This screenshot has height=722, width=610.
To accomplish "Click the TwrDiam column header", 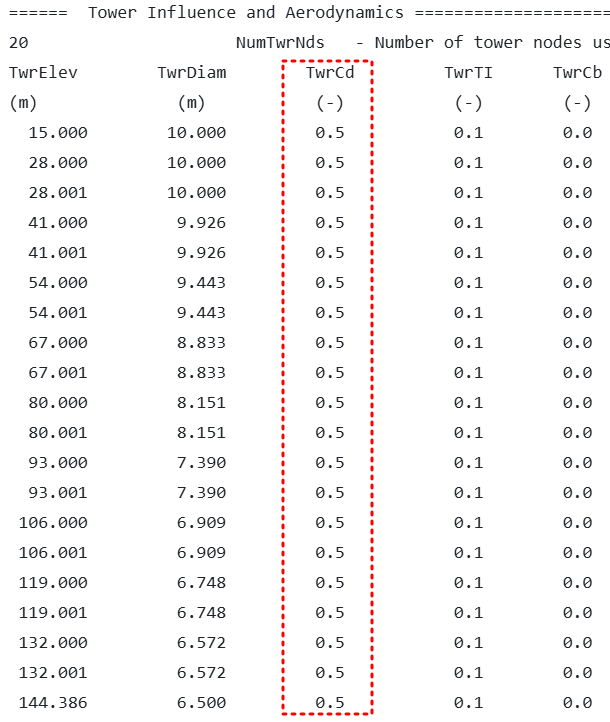I will point(192,73).
